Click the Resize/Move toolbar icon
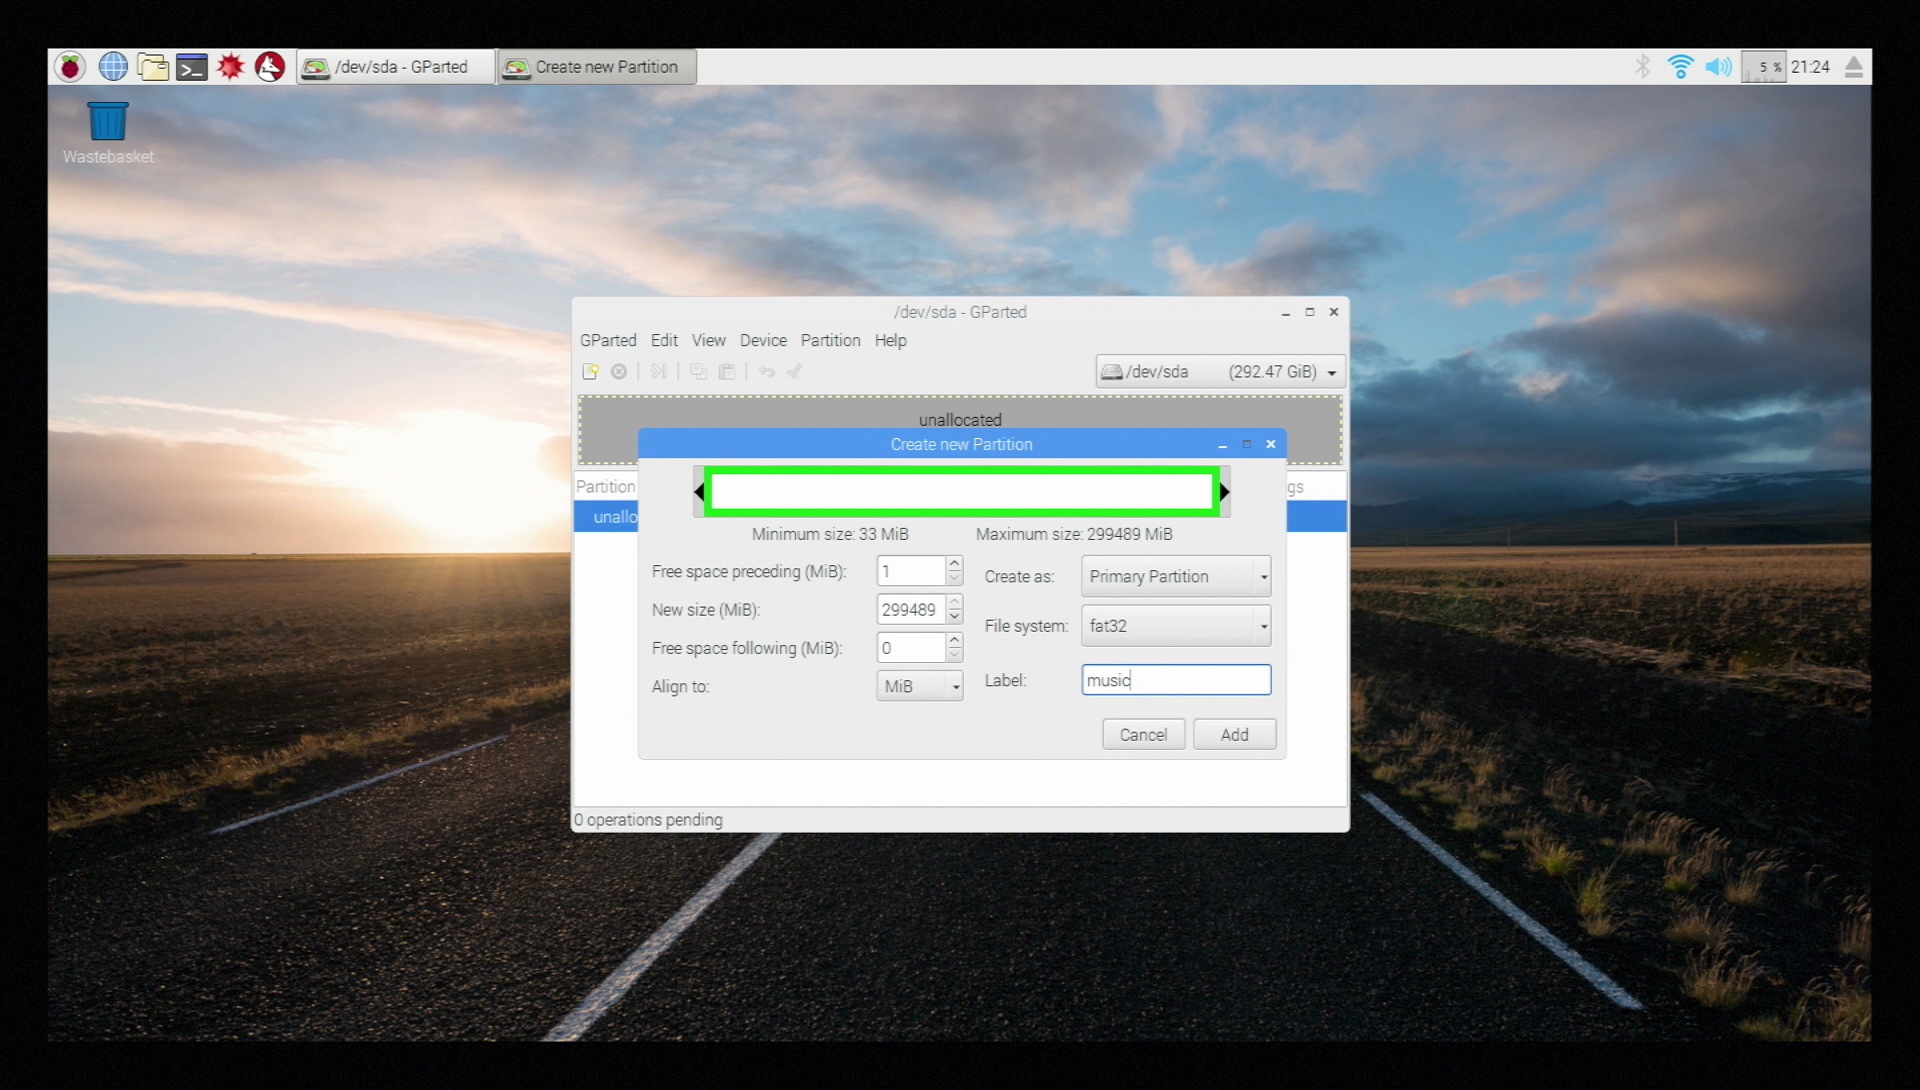This screenshot has width=1920, height=1090. point(658,372)
